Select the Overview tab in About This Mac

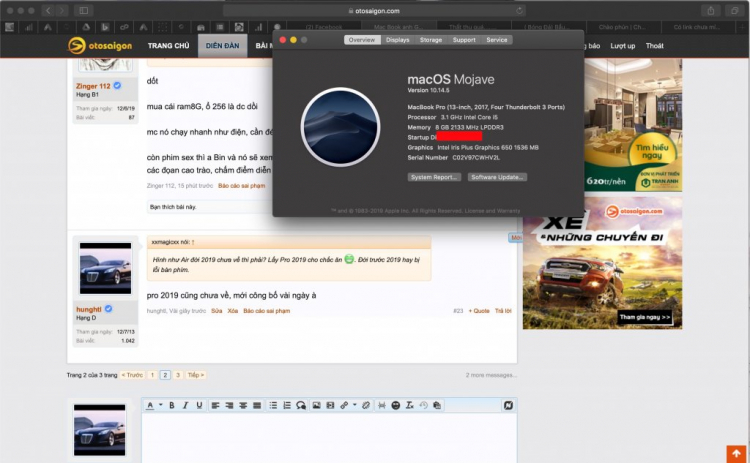362,40
